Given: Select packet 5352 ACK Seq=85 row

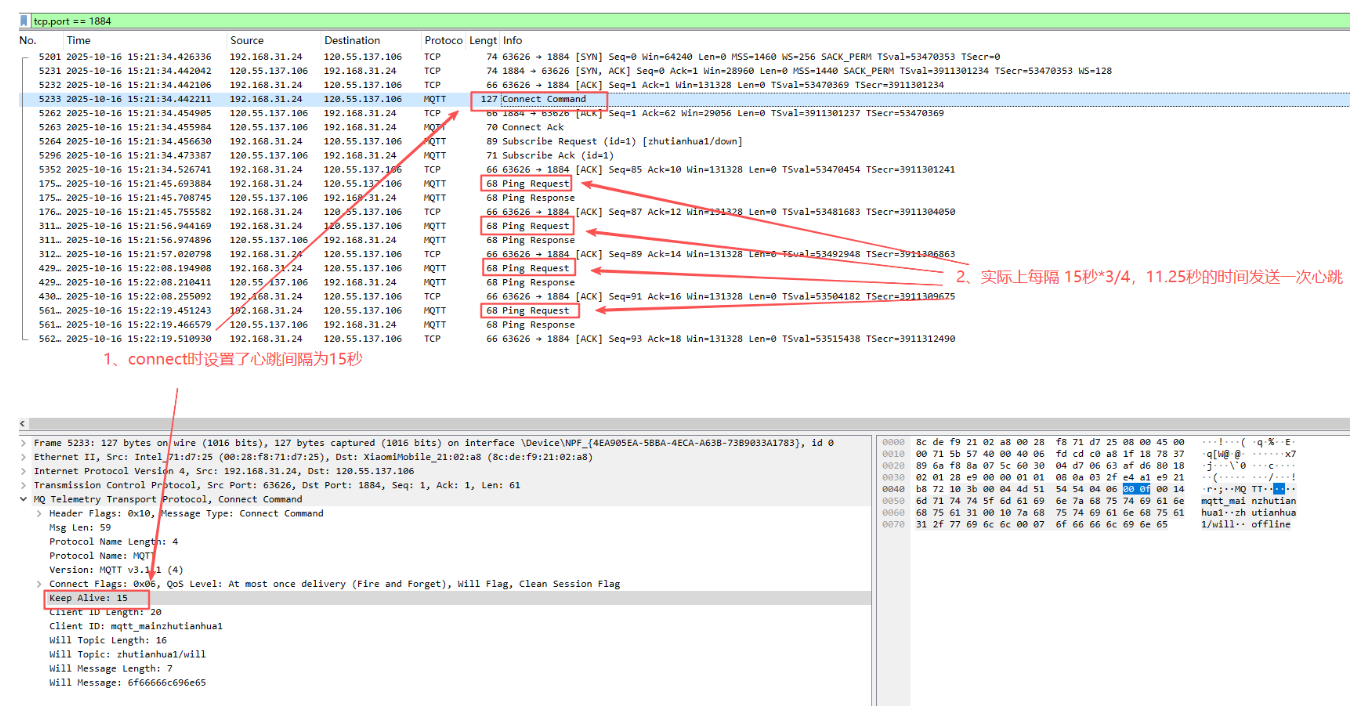Looking at the screenshot, I should point(683,169).
